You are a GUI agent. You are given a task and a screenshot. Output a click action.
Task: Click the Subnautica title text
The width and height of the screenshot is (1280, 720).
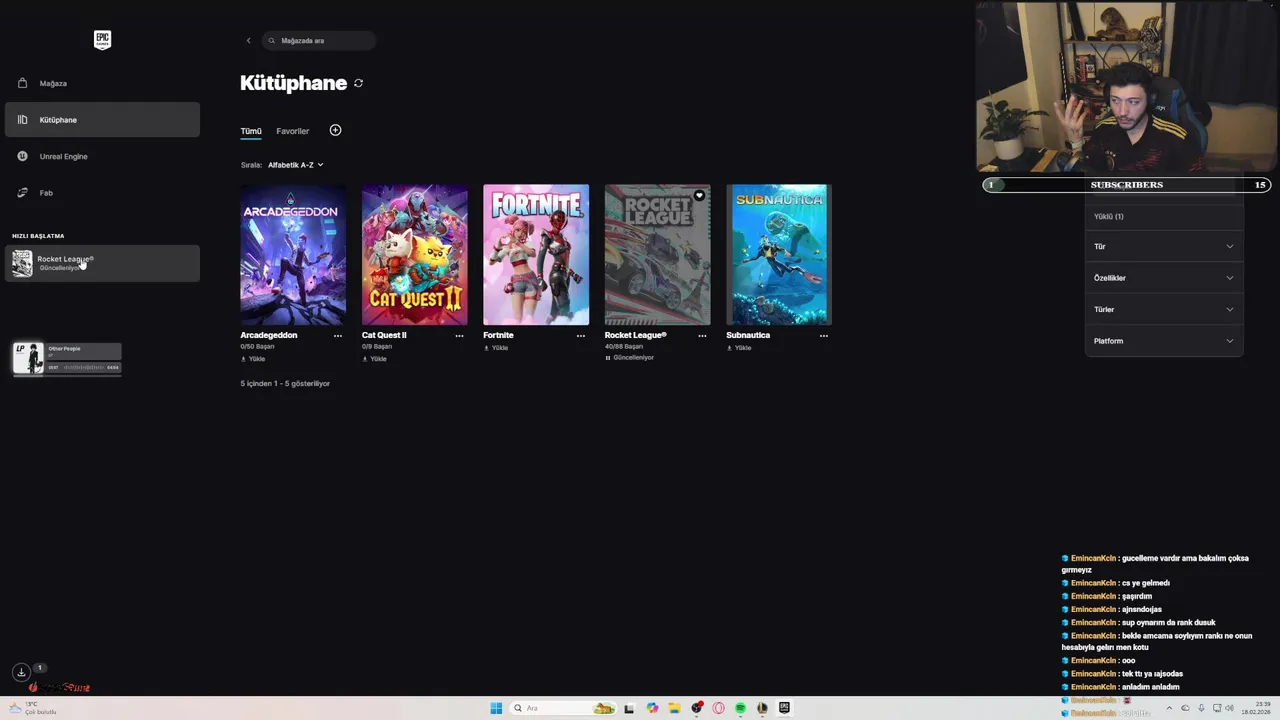[748, 335]
